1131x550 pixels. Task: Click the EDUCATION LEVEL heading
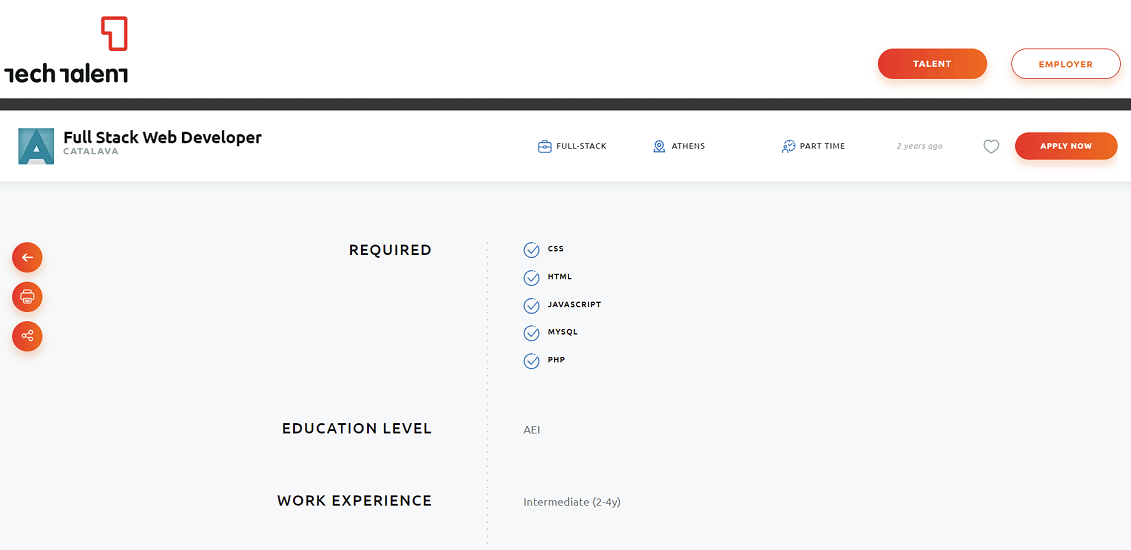point(357,428)
